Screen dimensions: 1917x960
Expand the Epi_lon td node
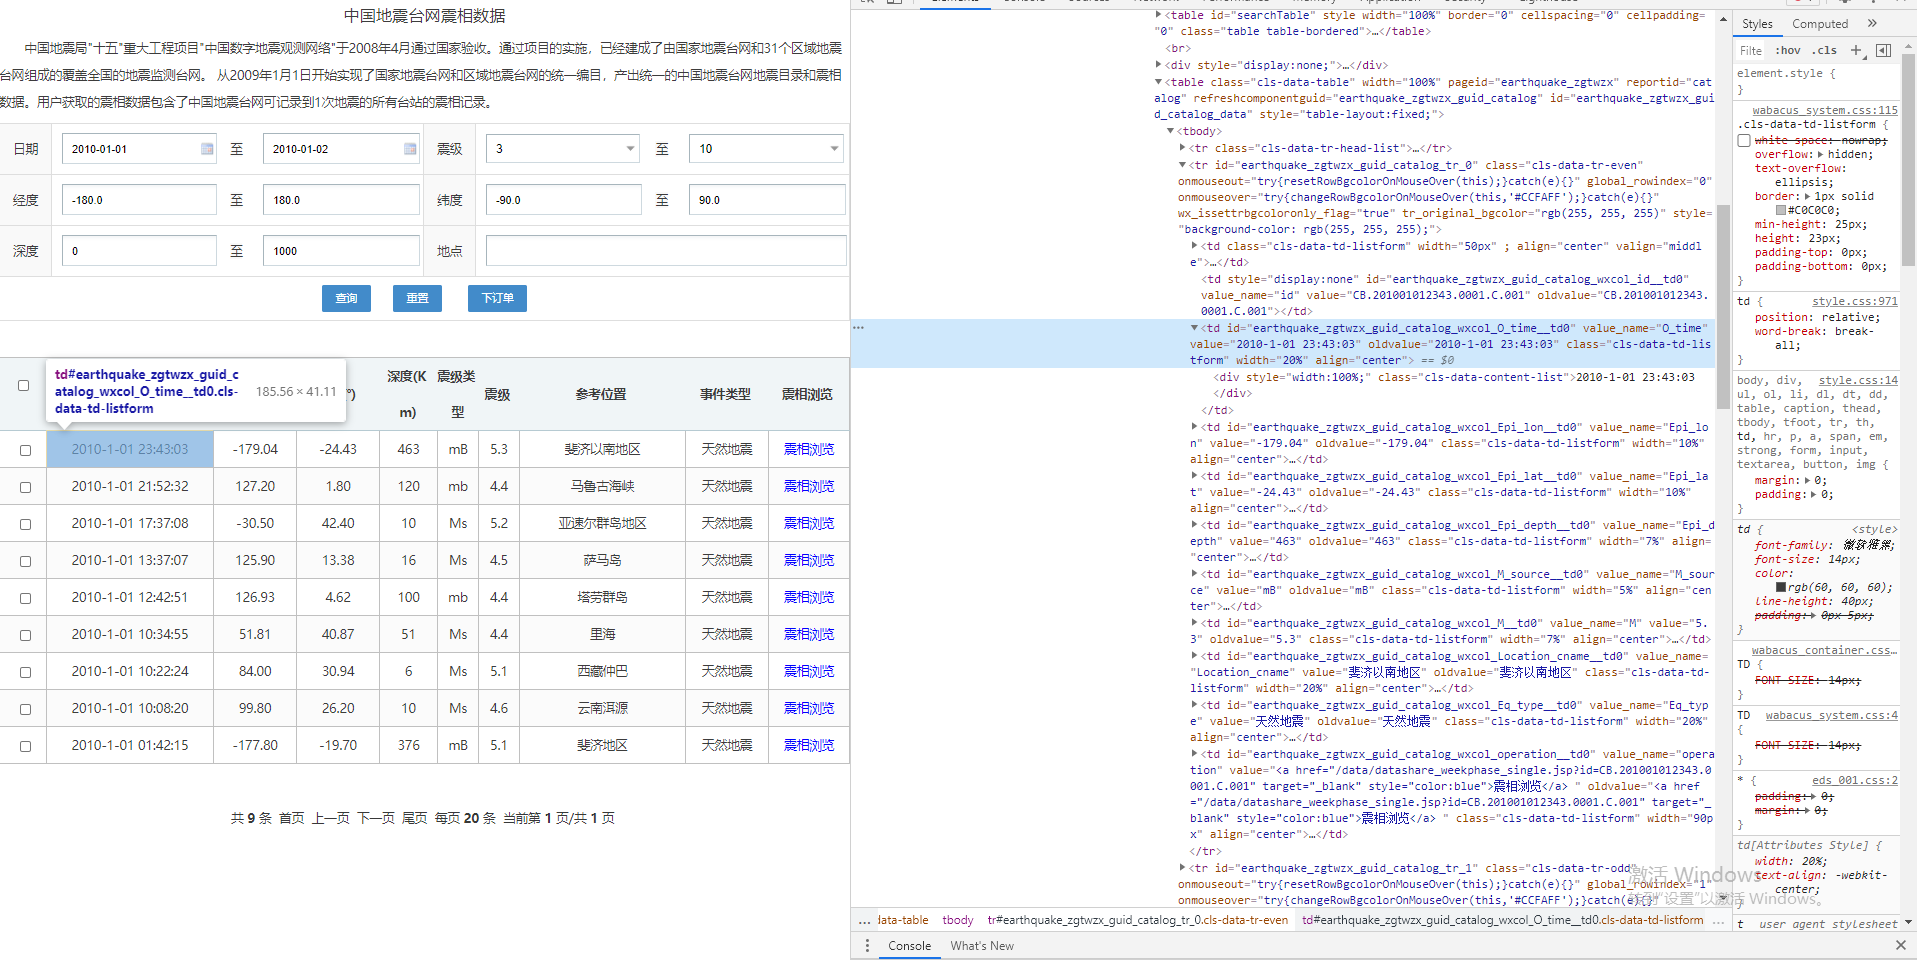(x=1194, y=427)
